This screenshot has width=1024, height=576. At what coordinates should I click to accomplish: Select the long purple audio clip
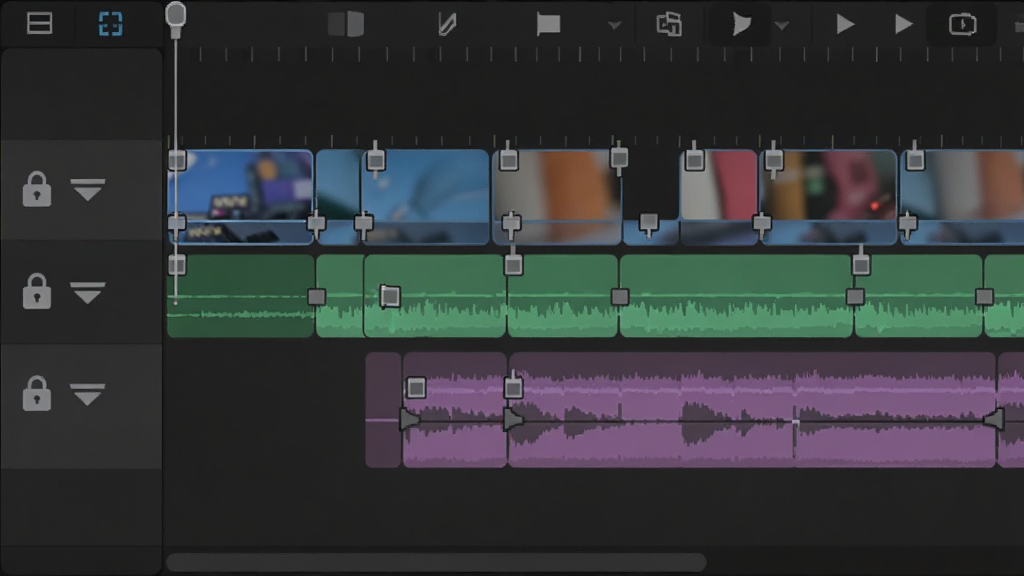[x=752, y=409]
